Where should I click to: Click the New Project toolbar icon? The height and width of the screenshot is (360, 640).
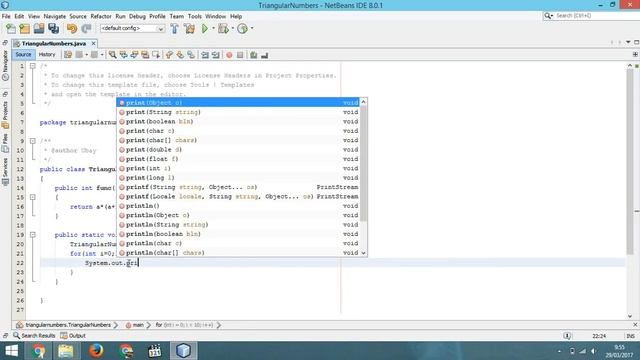pyautogui.click(x=25, y=29)
